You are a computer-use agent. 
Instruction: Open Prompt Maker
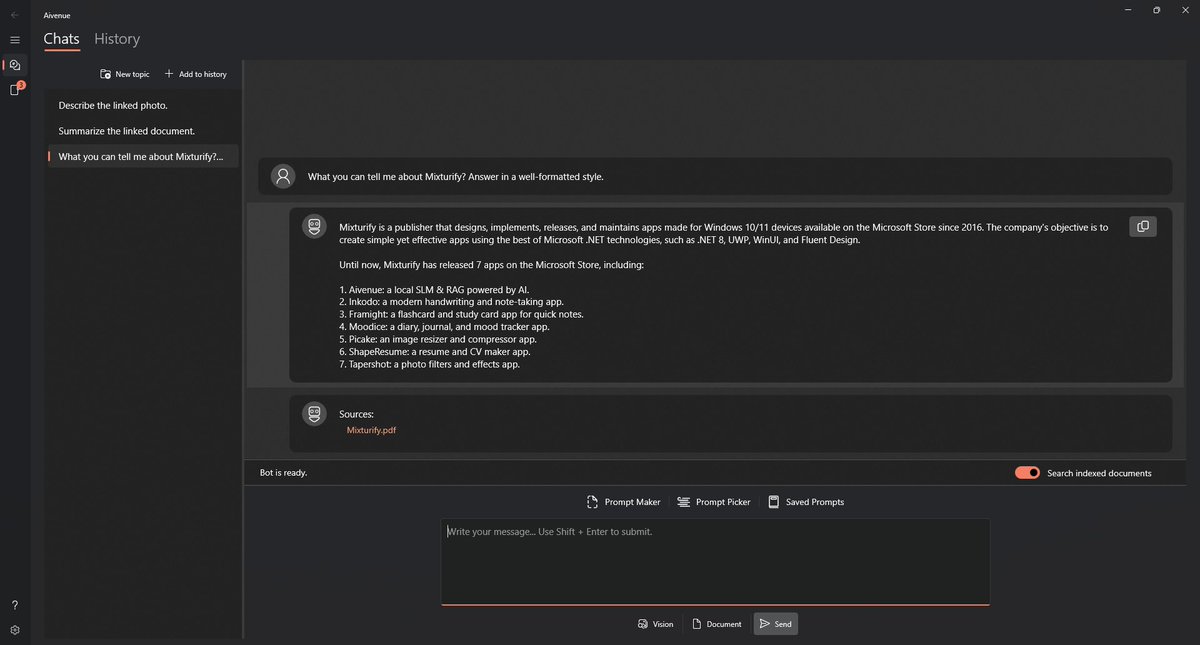coord(624,502)
